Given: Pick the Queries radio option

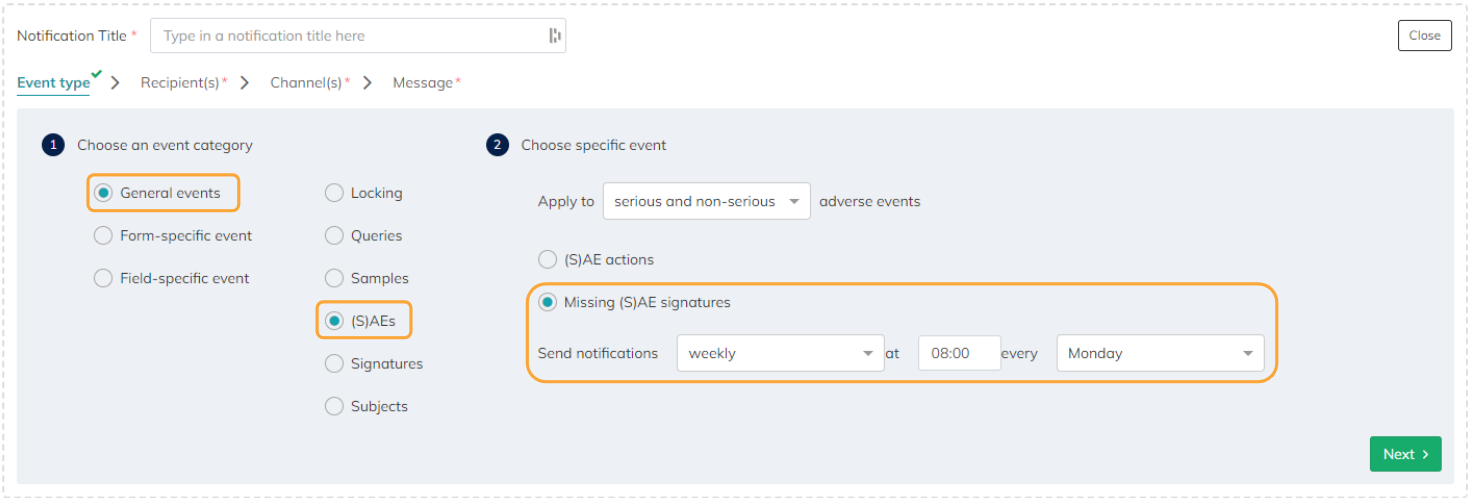Looking at the screenshot, I should [334, 236].
